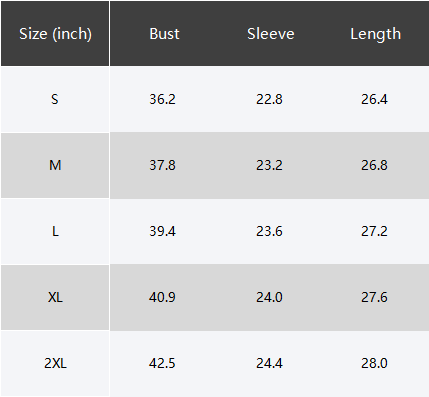Select length value 28.0
The image size is (429, 397).
pyautogui.click(x=374, y=363)
